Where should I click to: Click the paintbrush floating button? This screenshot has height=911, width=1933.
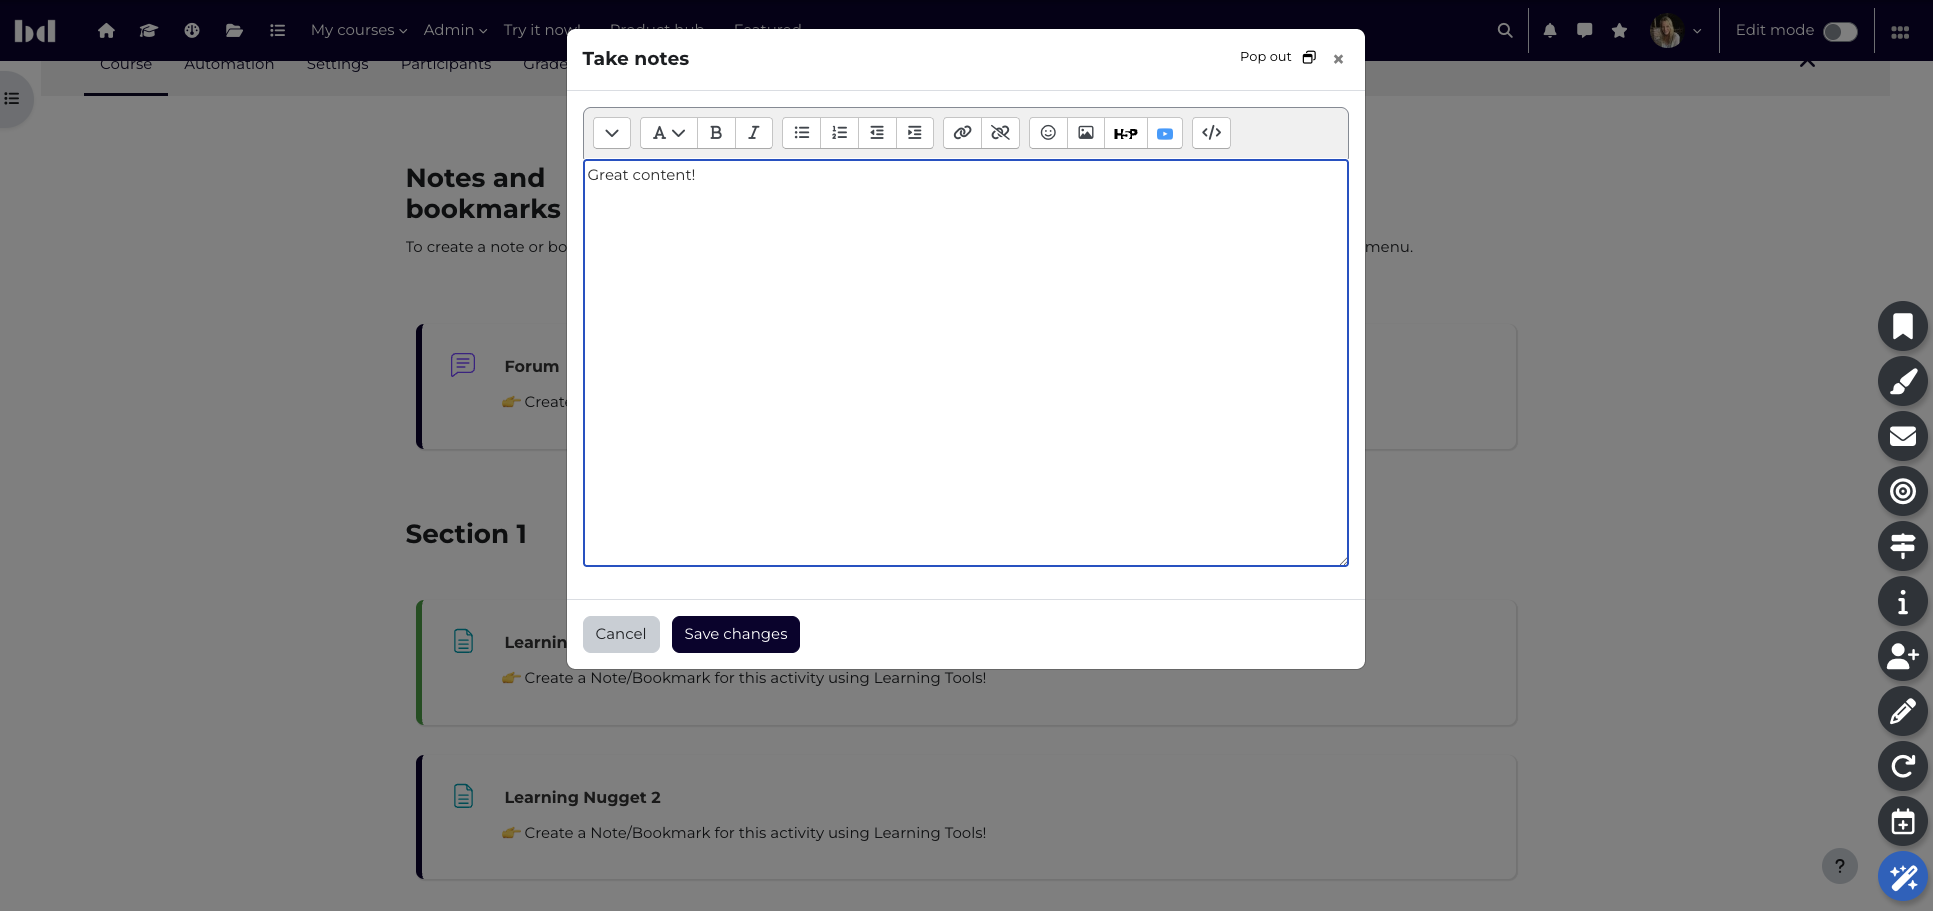(1903, 381)
